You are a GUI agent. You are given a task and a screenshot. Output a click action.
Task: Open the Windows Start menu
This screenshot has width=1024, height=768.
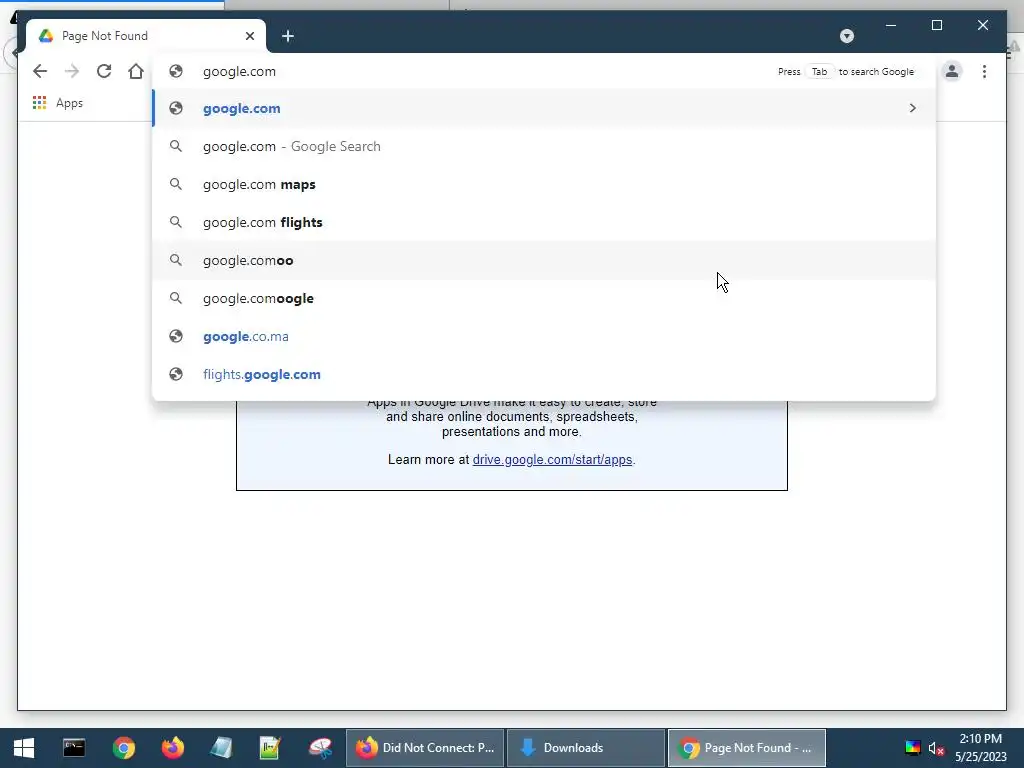(x=24, y=748)
